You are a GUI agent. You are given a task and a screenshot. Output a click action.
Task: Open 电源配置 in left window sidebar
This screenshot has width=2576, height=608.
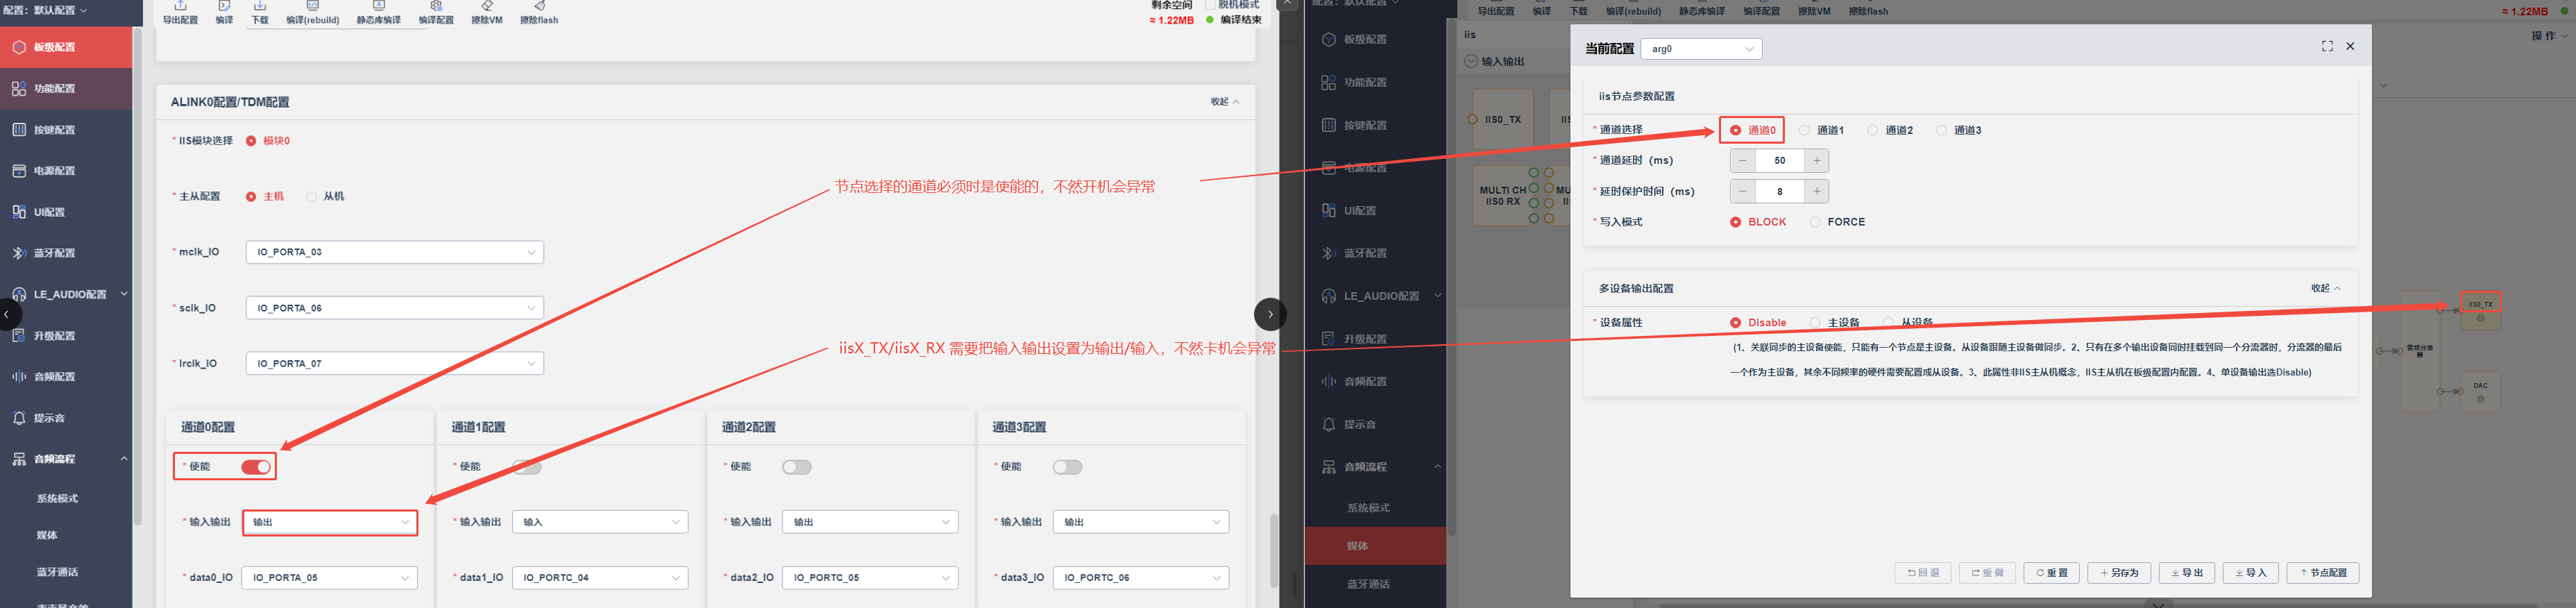coord(66,171)
